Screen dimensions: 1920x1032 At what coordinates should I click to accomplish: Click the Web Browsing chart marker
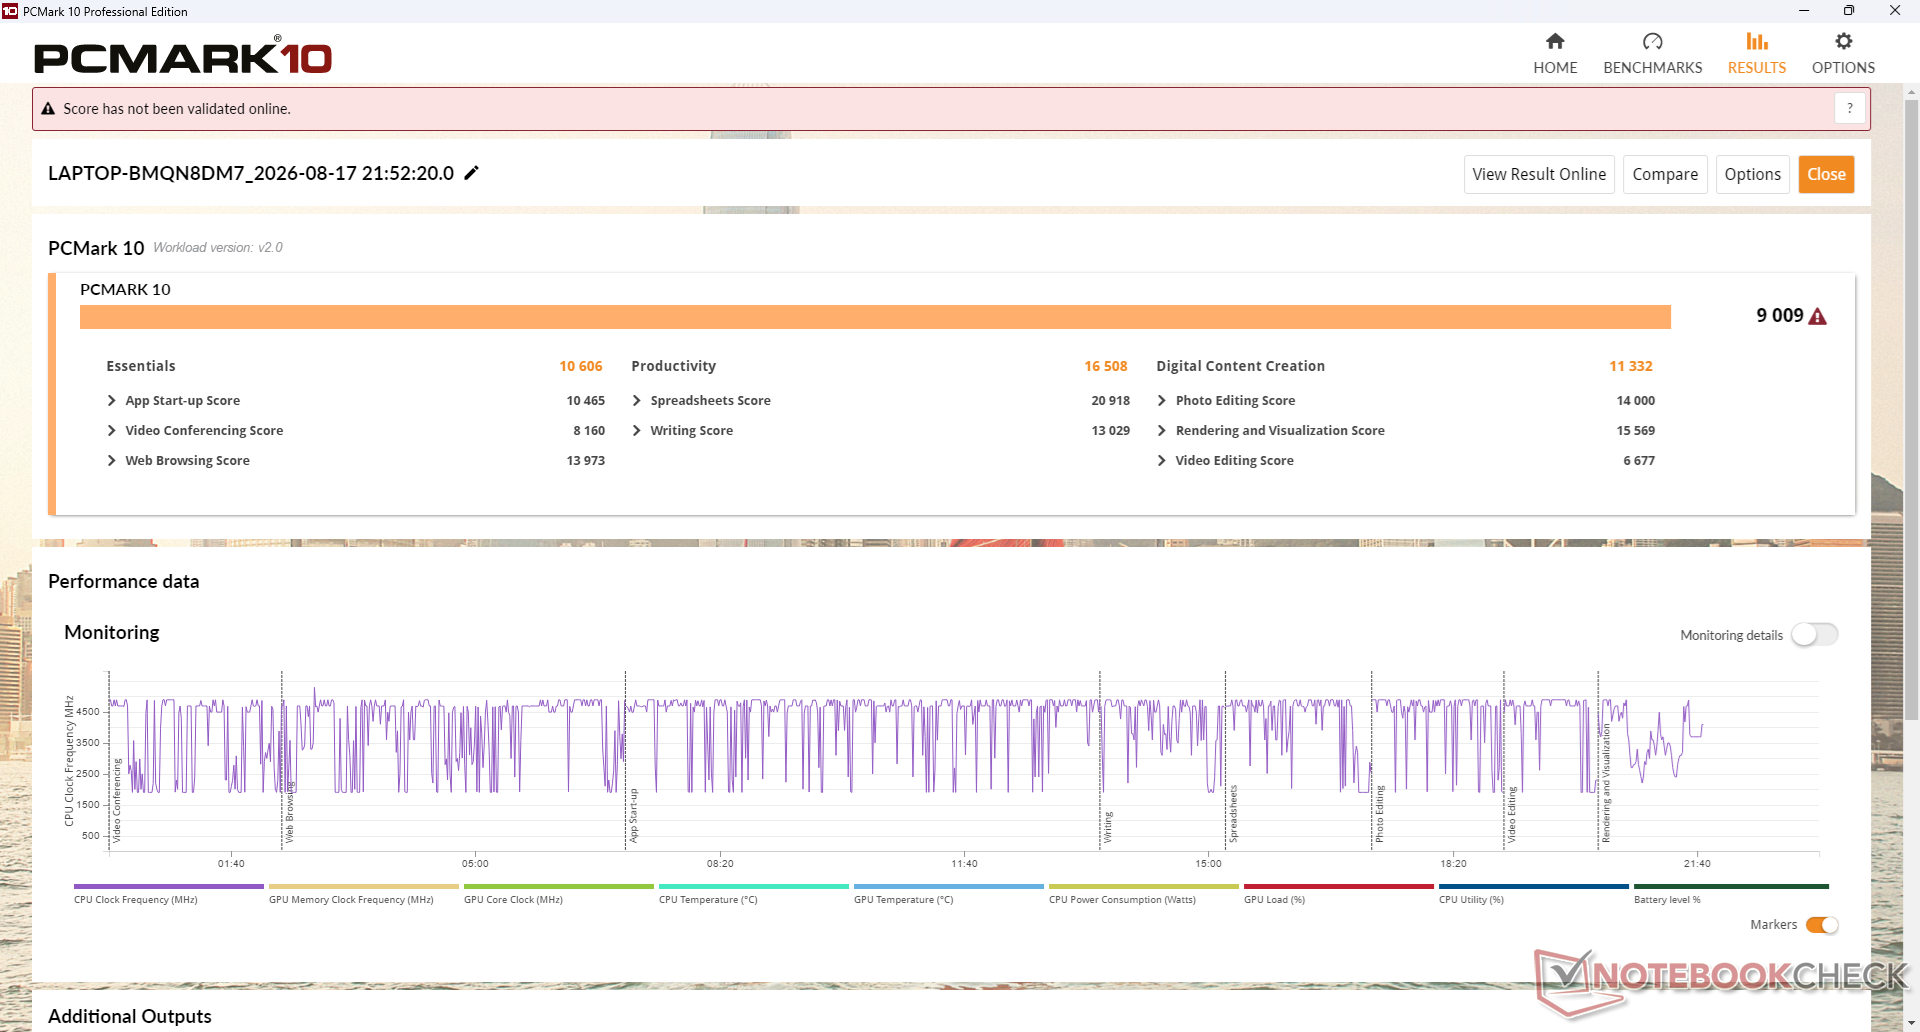pos(290,811)
